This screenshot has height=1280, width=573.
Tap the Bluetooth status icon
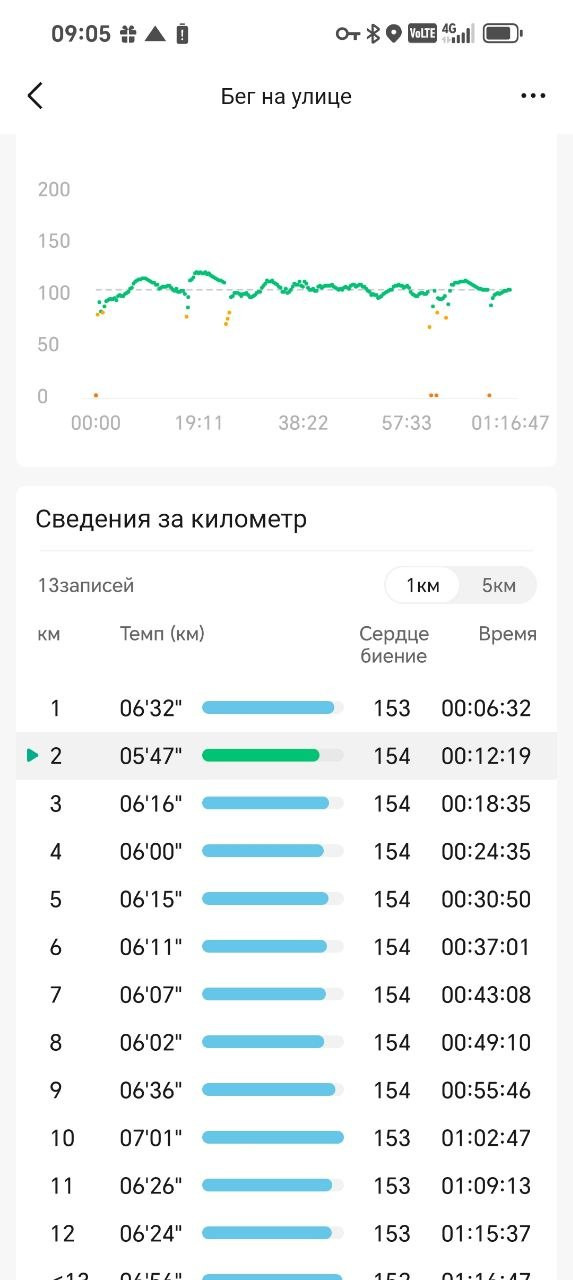coord(373,34)
